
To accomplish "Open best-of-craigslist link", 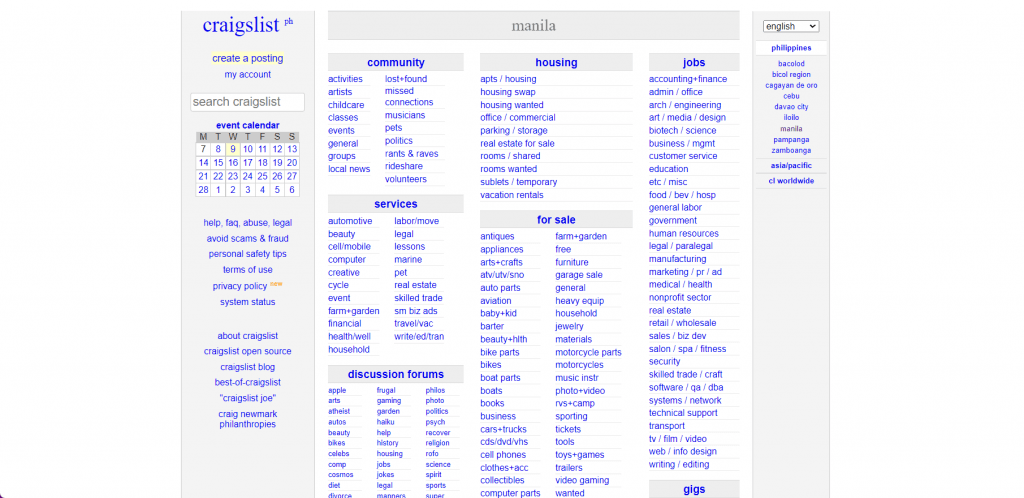I will (248, 382).
